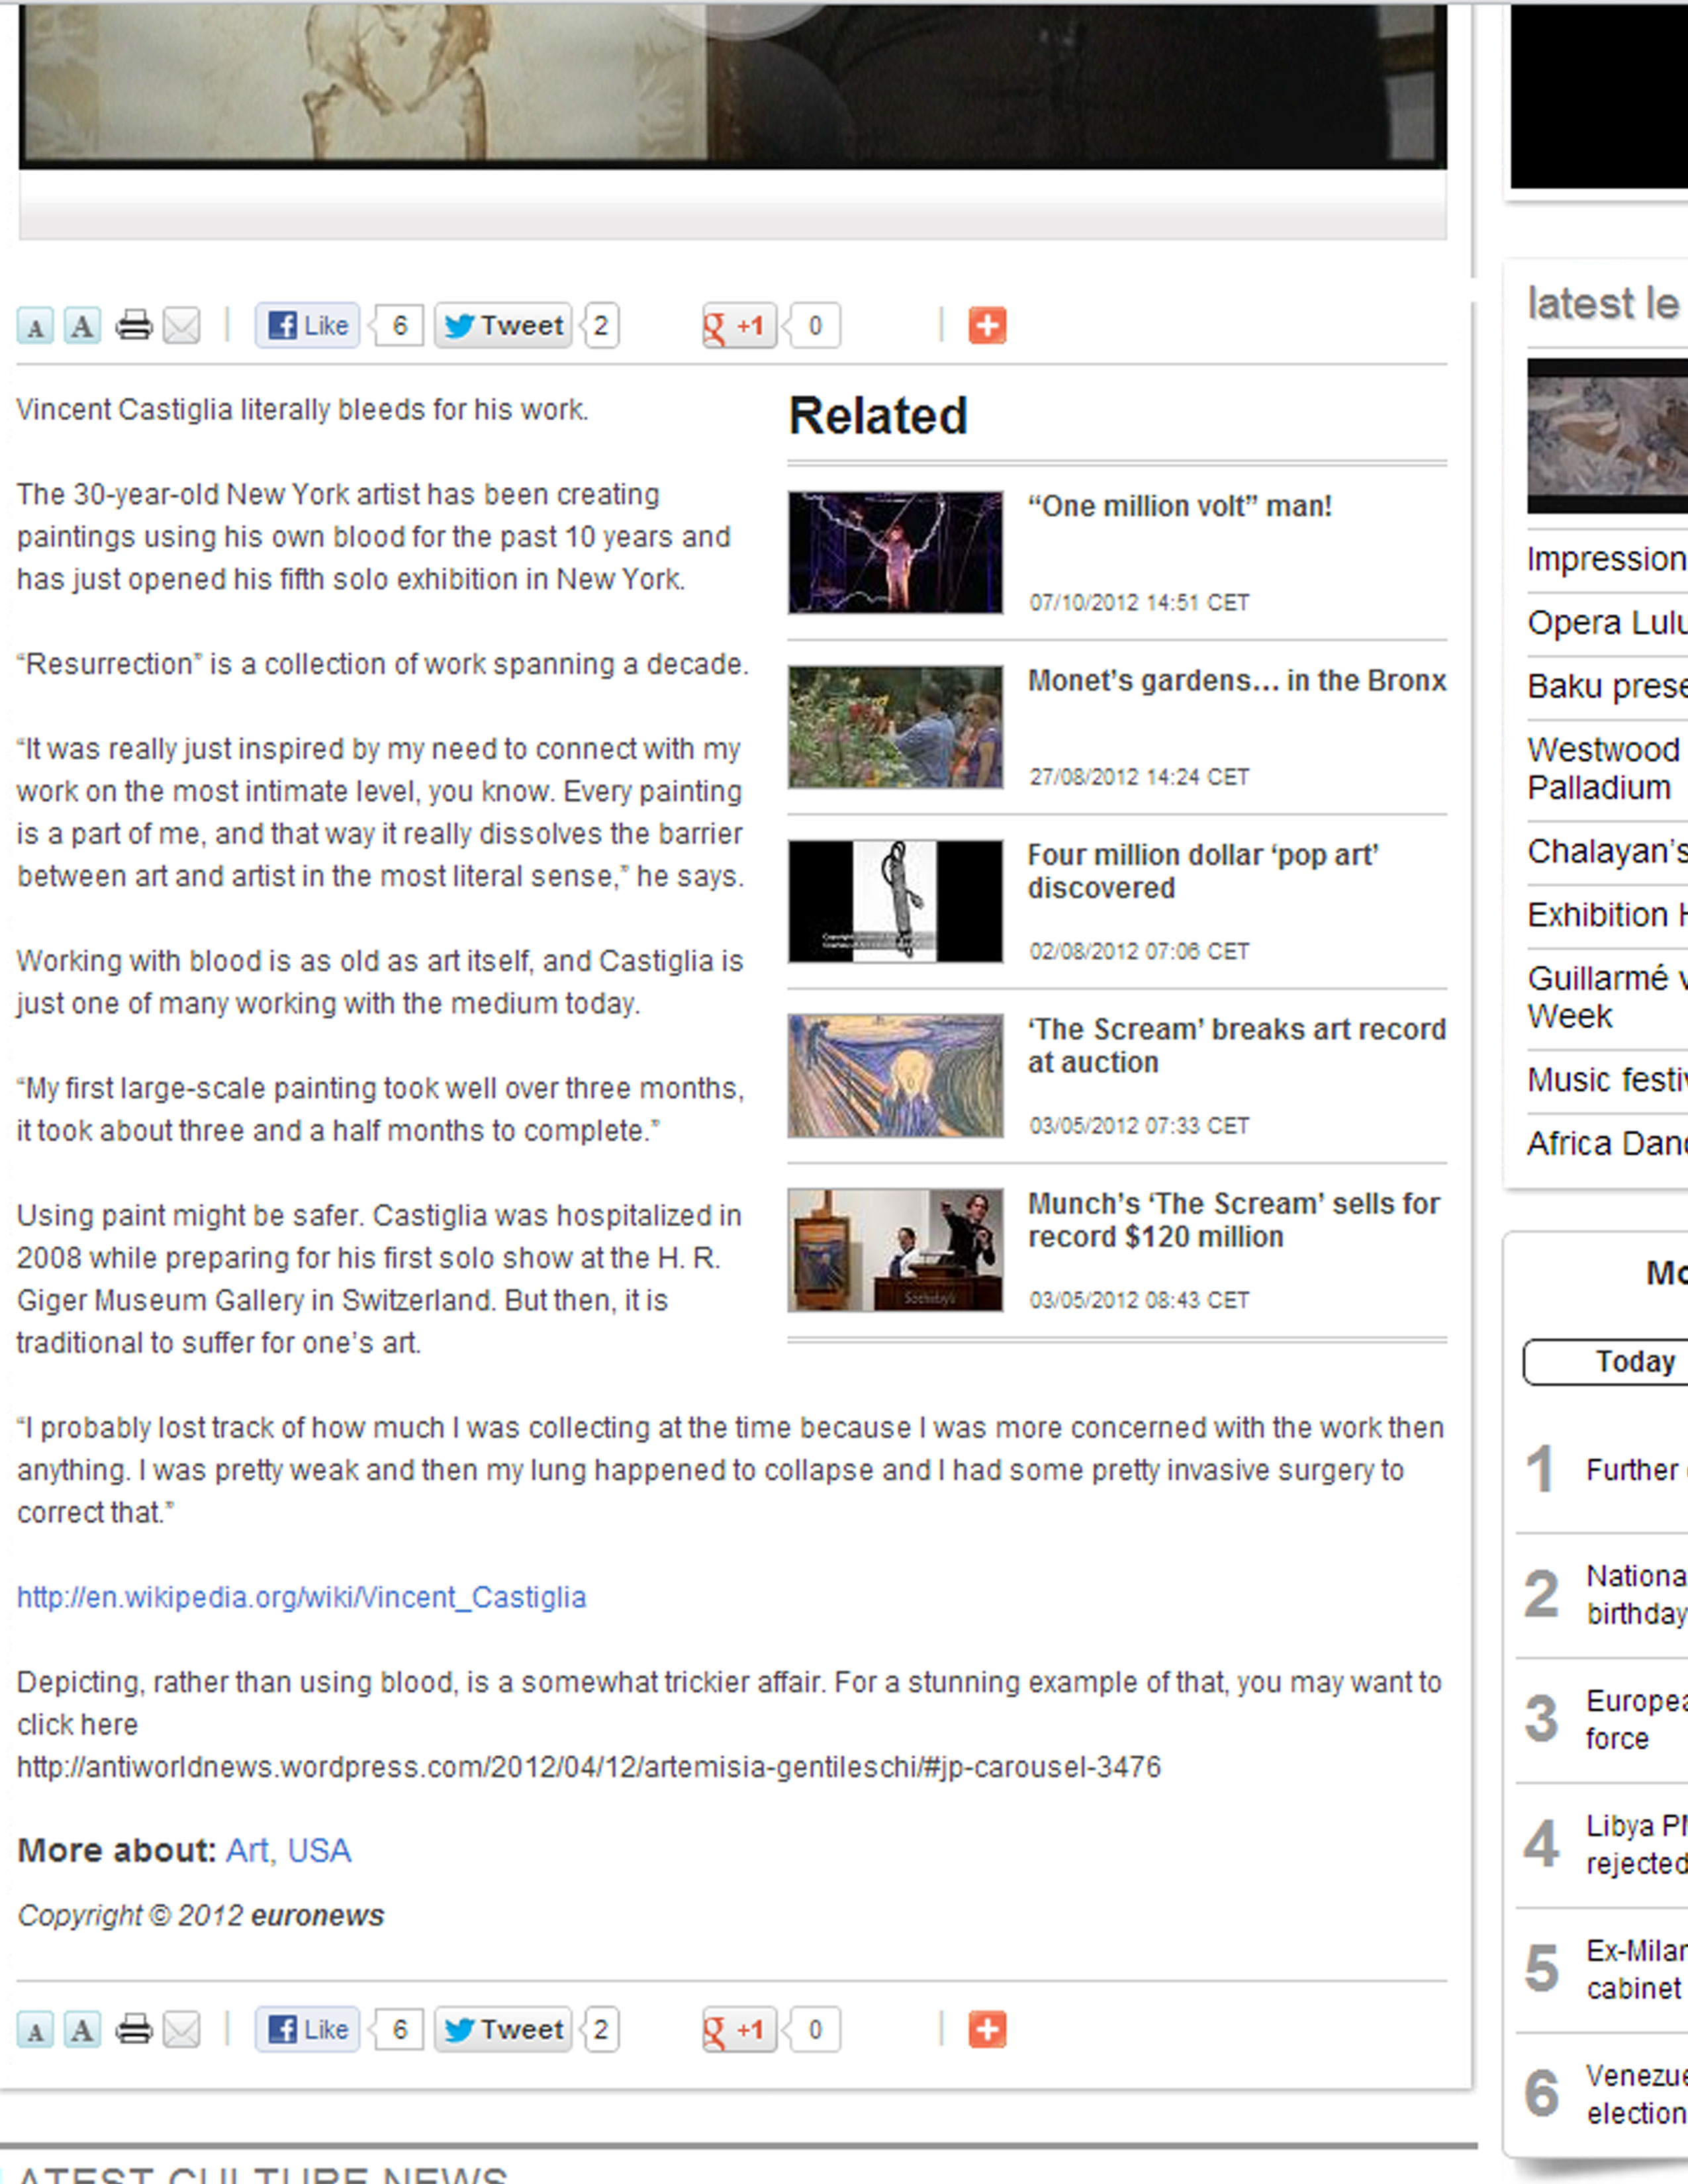Open the 'One million volt' man thumbnail

click(x=895, y=552)
